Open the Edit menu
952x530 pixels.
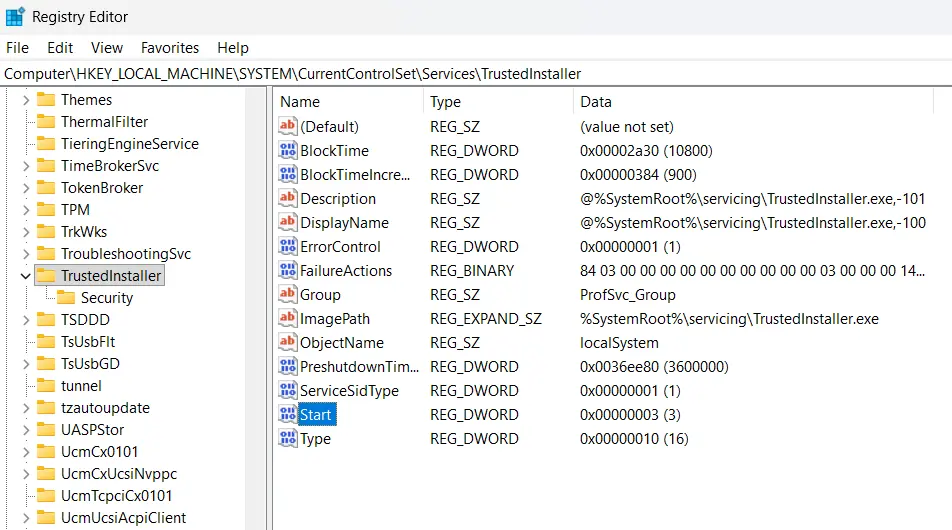point(60,47)
